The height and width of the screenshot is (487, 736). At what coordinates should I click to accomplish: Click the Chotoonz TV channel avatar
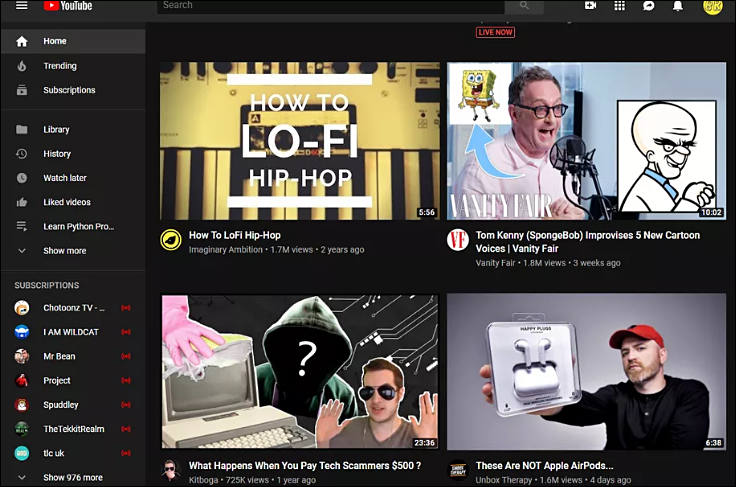tap(22, 308)
